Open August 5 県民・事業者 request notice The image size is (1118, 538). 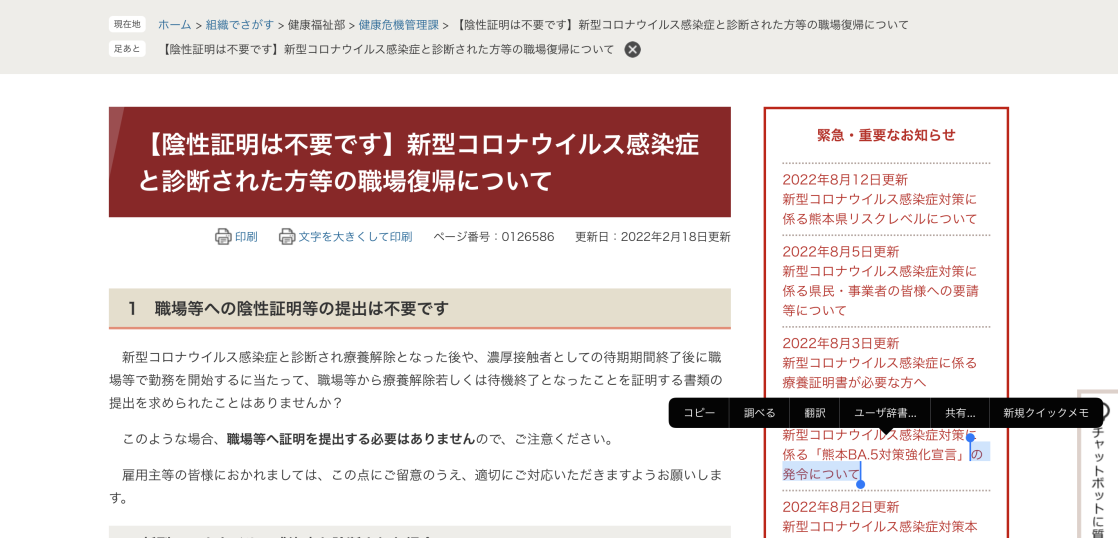879,290
